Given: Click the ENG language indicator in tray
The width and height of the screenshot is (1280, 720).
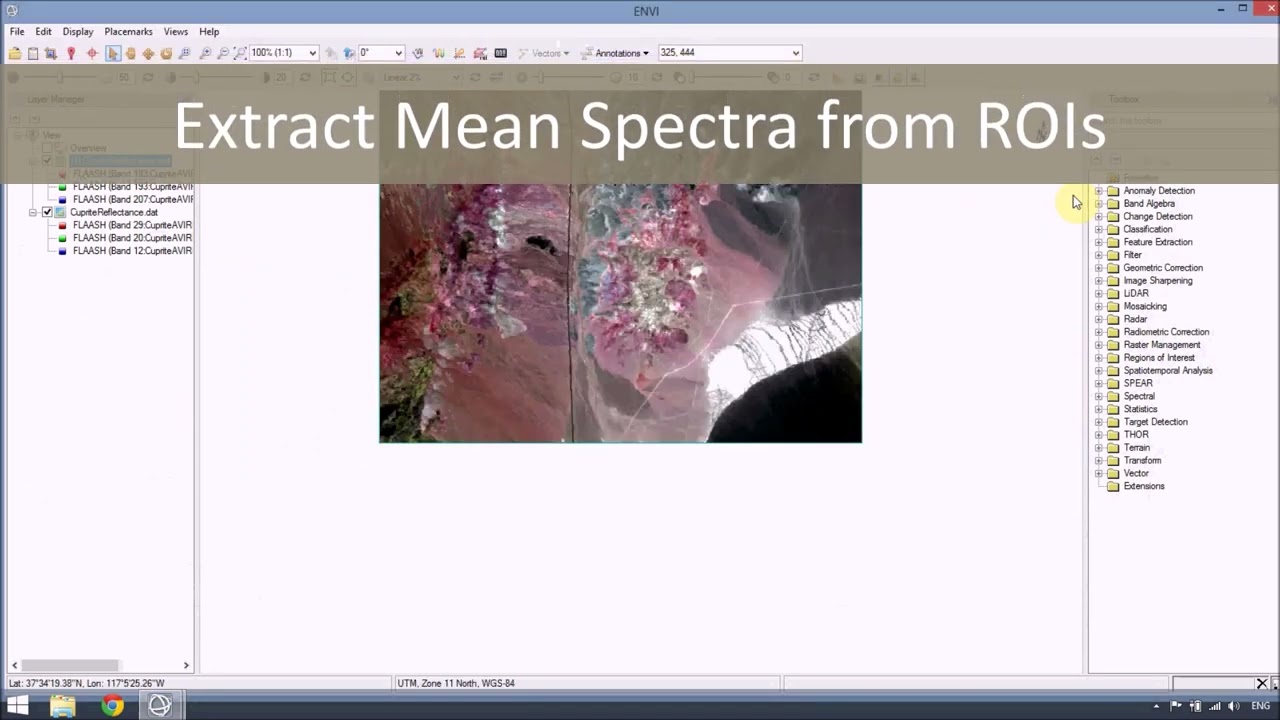Looking at the screenshot, I should click(1260, 706).
